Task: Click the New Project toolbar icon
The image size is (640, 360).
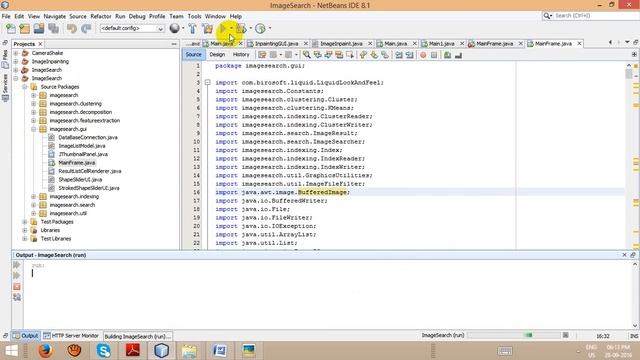Action: [25, 29]
